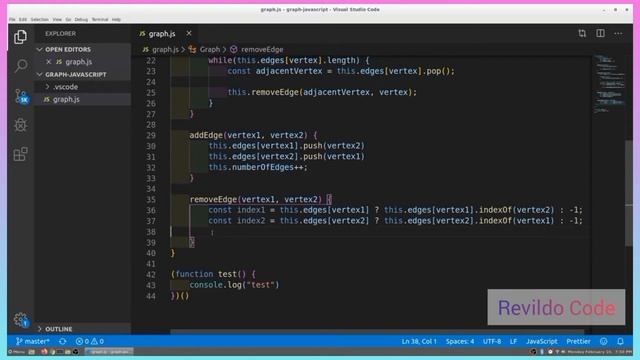Click line number 35 in gutter
Screen dimensions: 640x360
pos(151,200)
